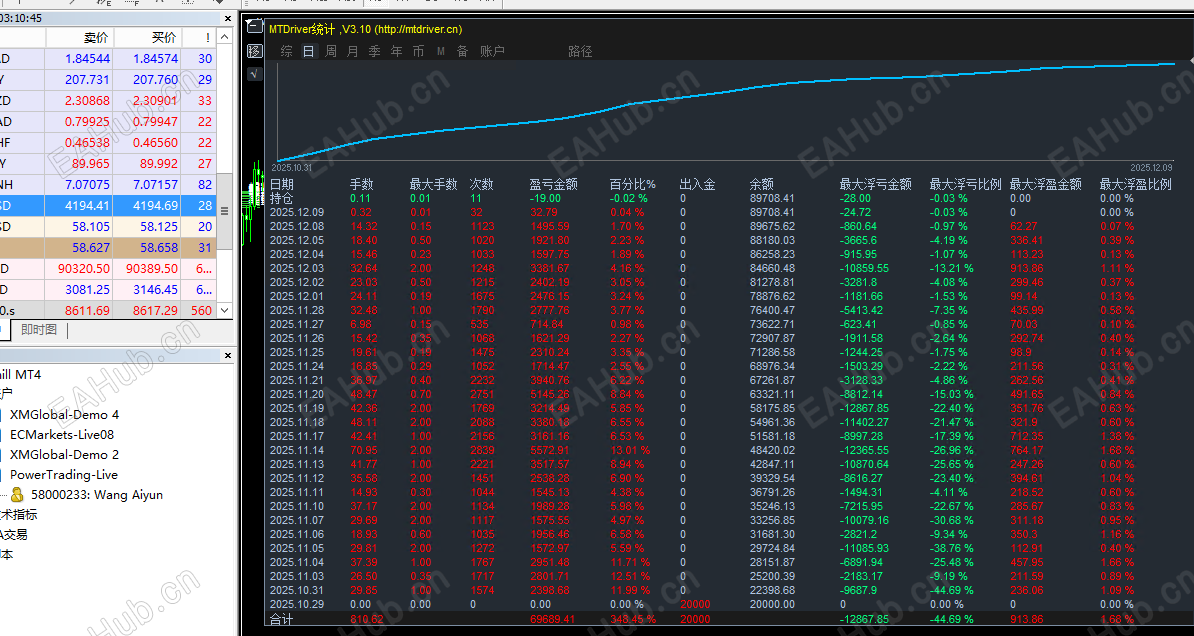This screenshot has height=636, width=1194.
Task: Click the 日期 column header
Action: point(281,184)
